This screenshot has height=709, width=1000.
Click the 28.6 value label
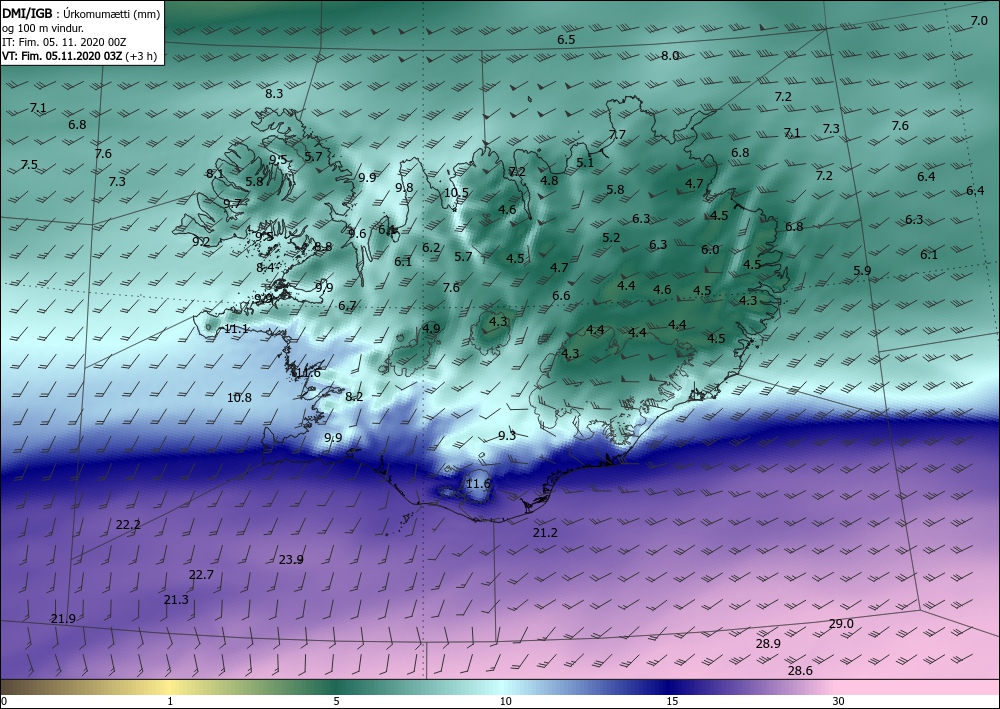[800, 671]
